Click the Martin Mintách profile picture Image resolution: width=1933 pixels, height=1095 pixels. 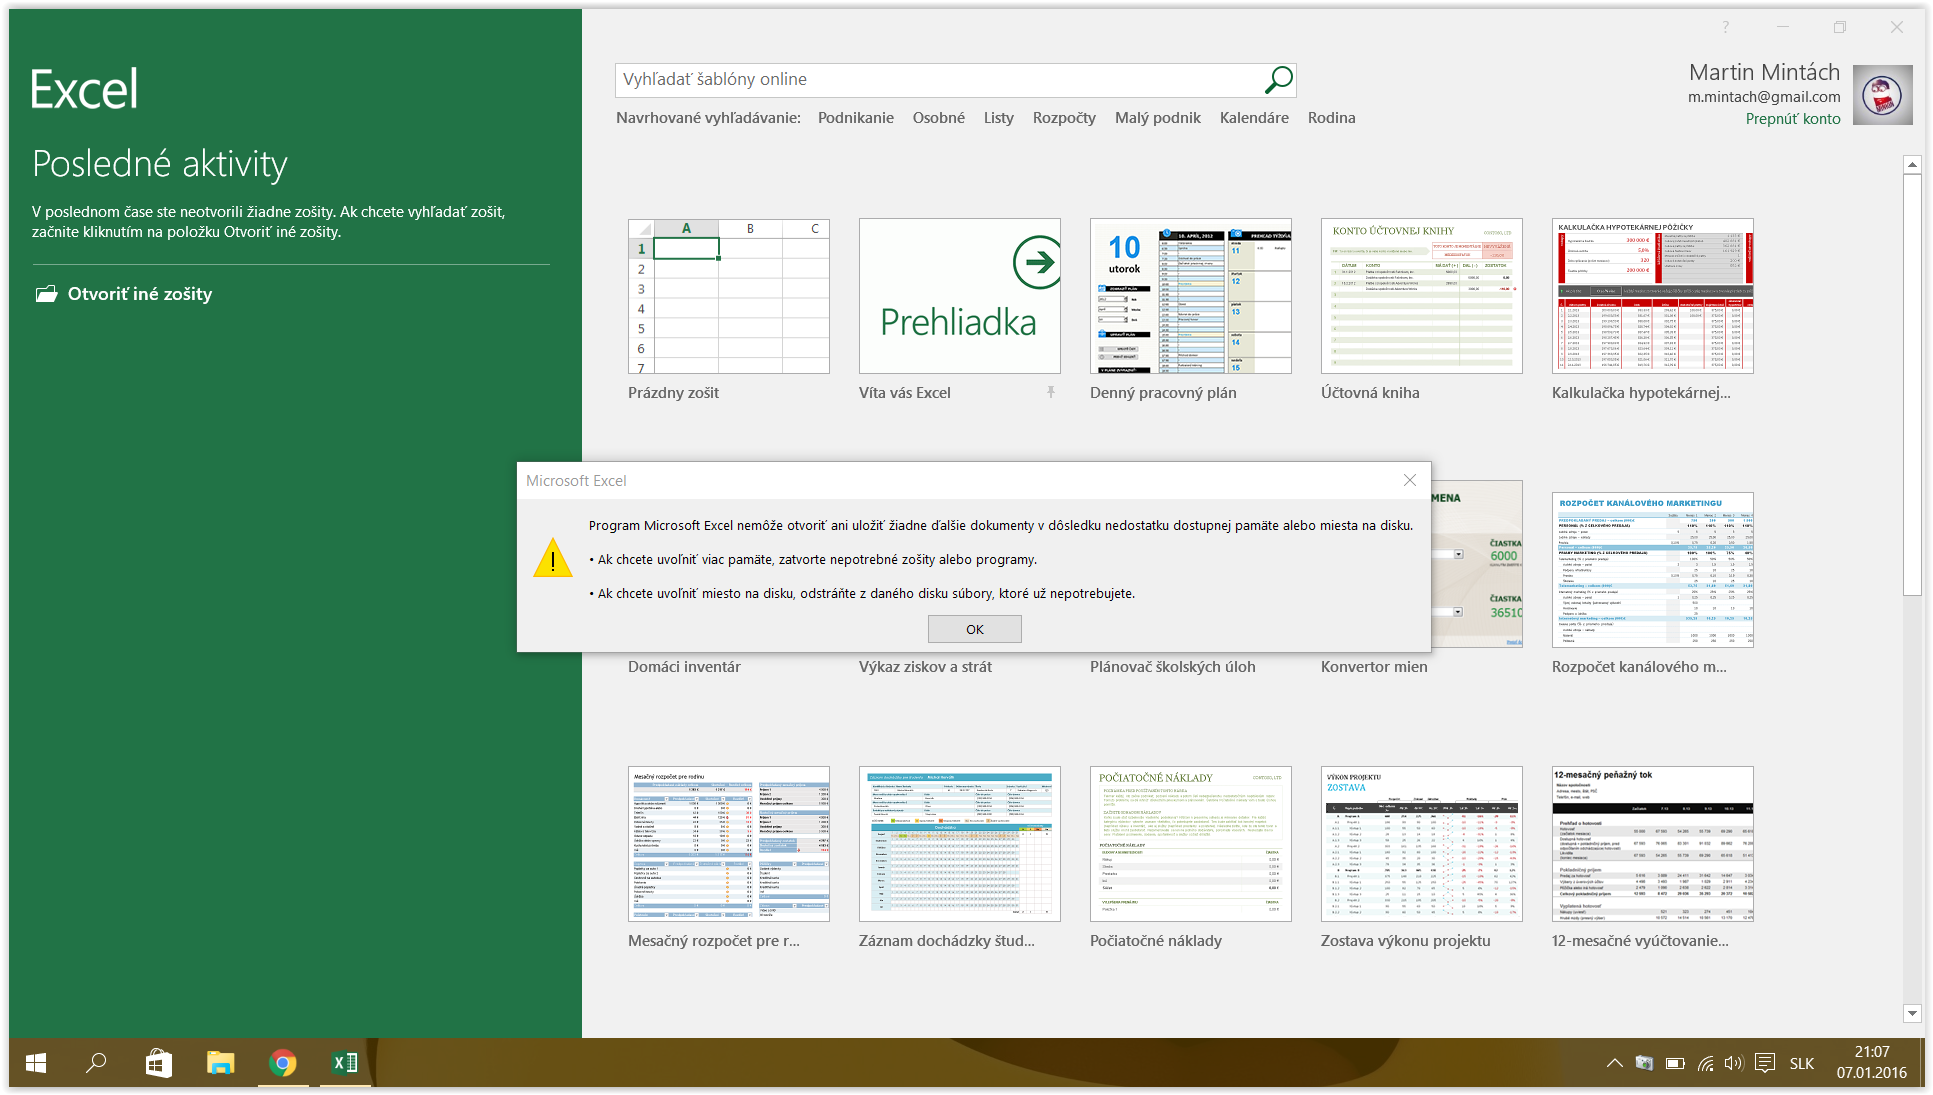(1882, 95)
